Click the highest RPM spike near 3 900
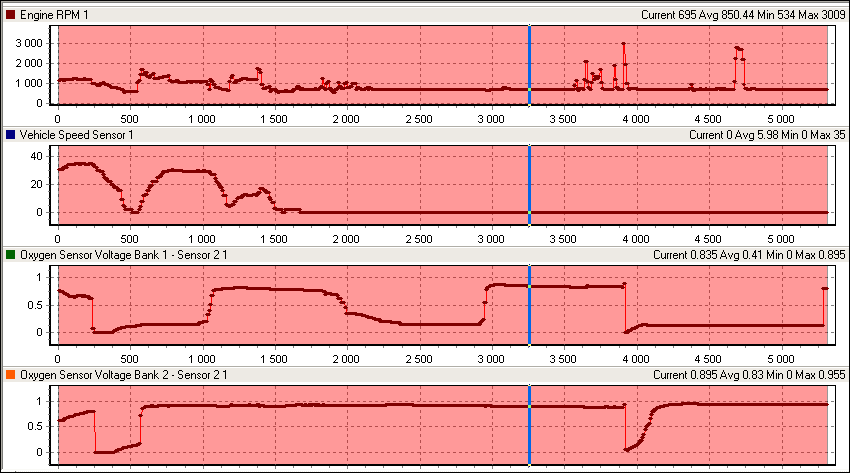 point(623,44)
